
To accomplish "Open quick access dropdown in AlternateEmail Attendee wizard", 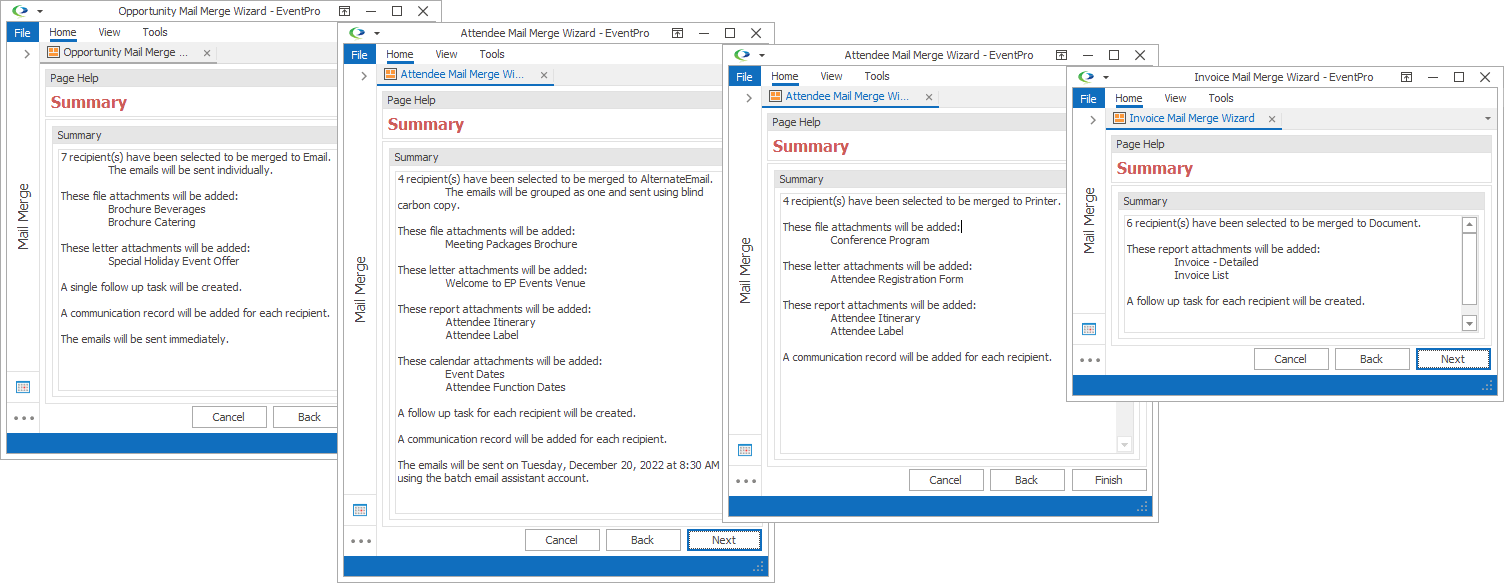I will tap(376, 34).
